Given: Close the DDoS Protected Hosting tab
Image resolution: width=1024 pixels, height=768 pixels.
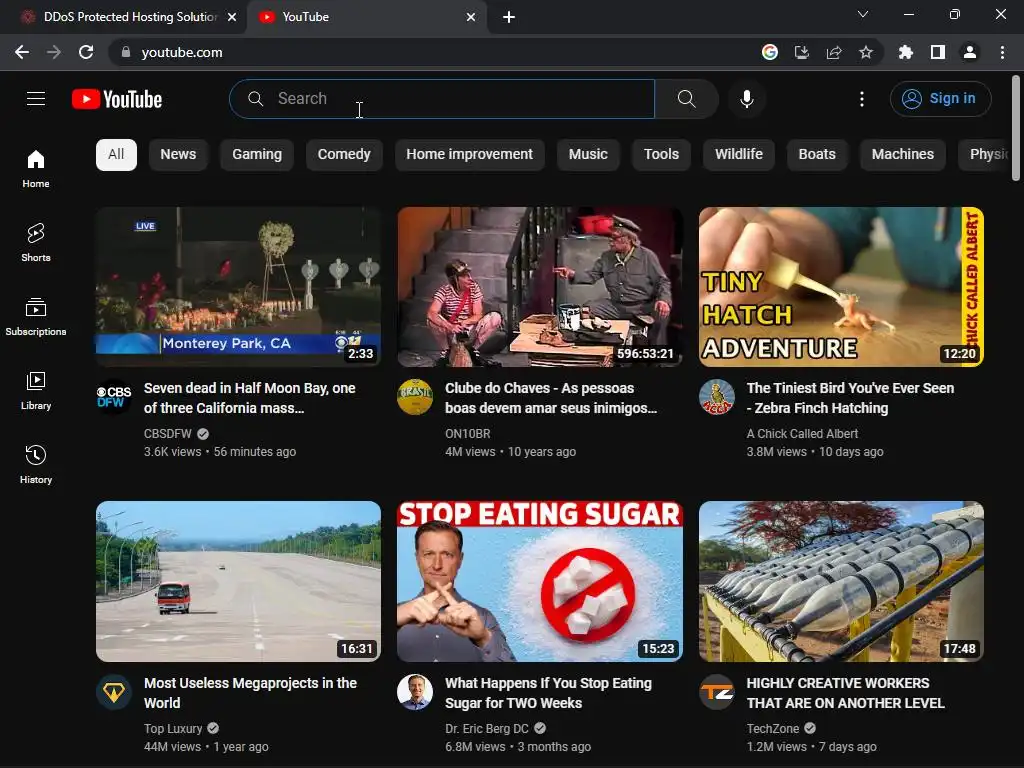Looking at the screenshot, I should 232,17.
